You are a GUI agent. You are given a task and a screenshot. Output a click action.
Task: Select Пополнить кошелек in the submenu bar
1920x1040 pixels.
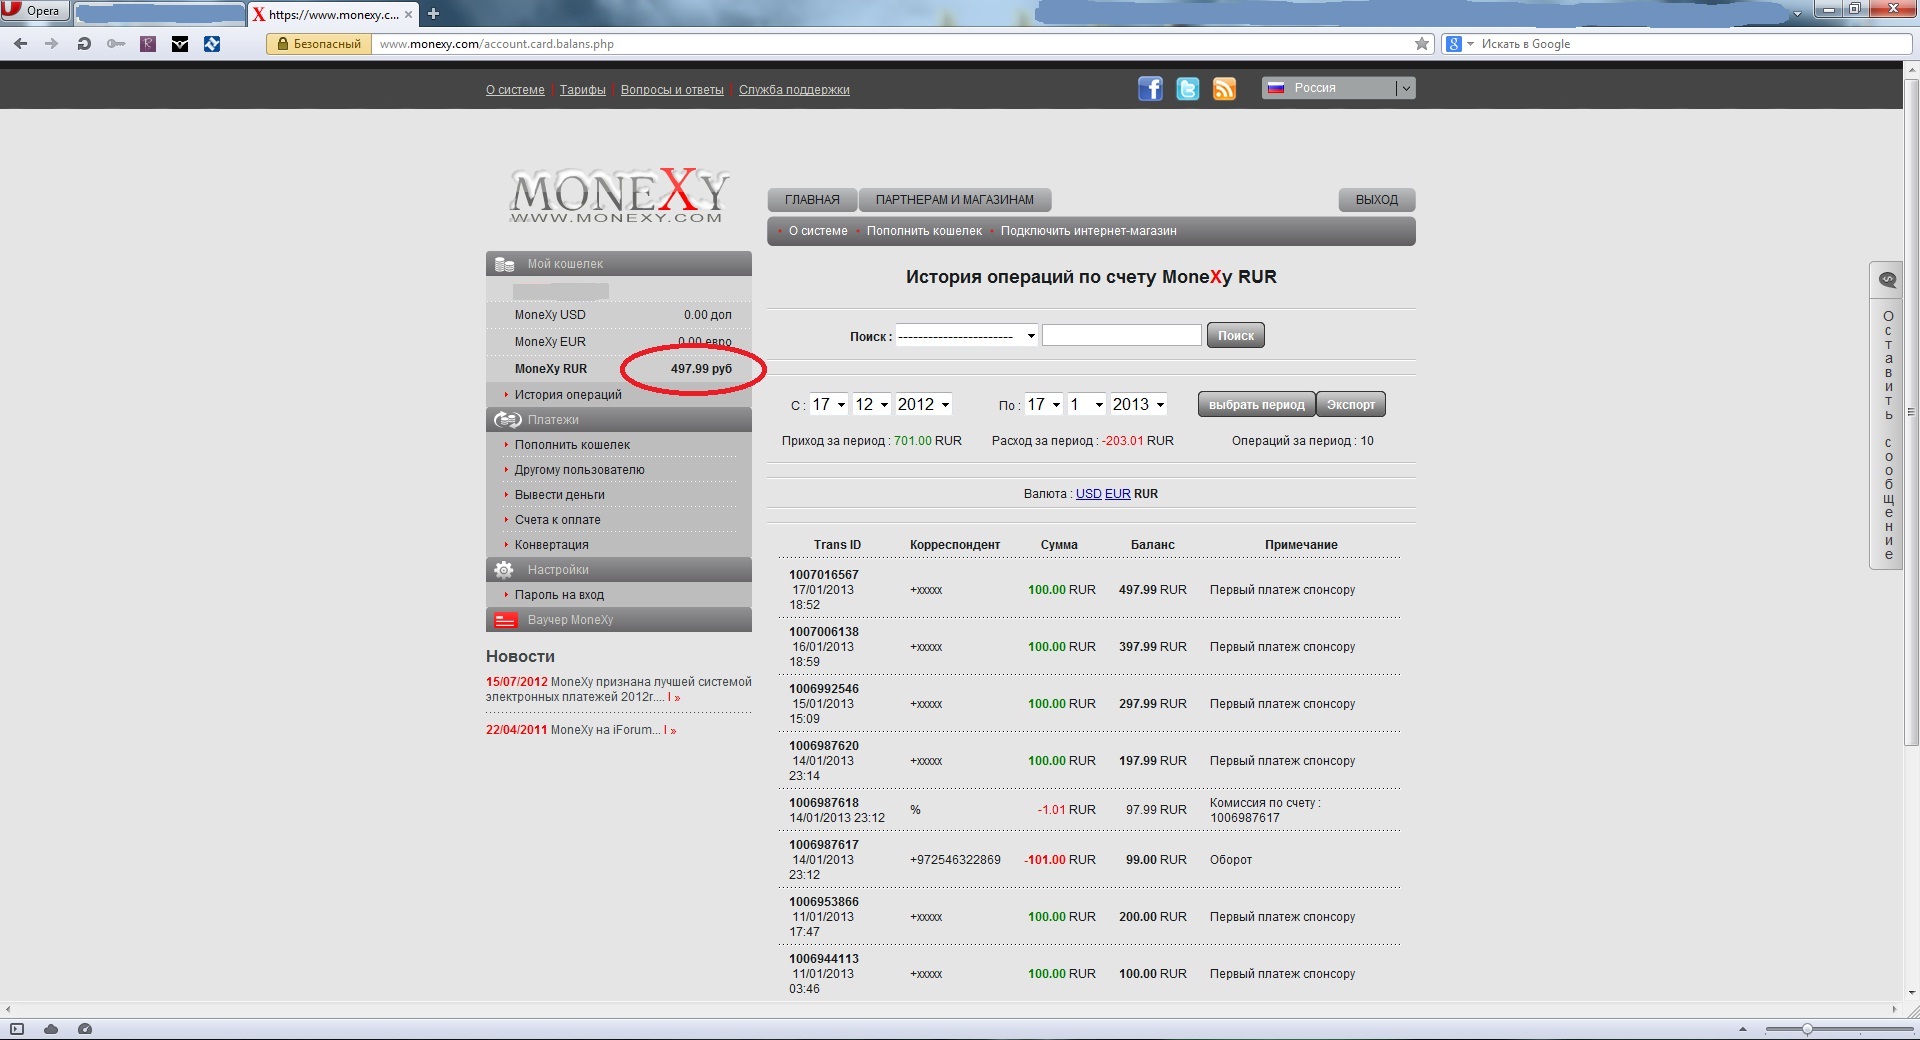924,231
